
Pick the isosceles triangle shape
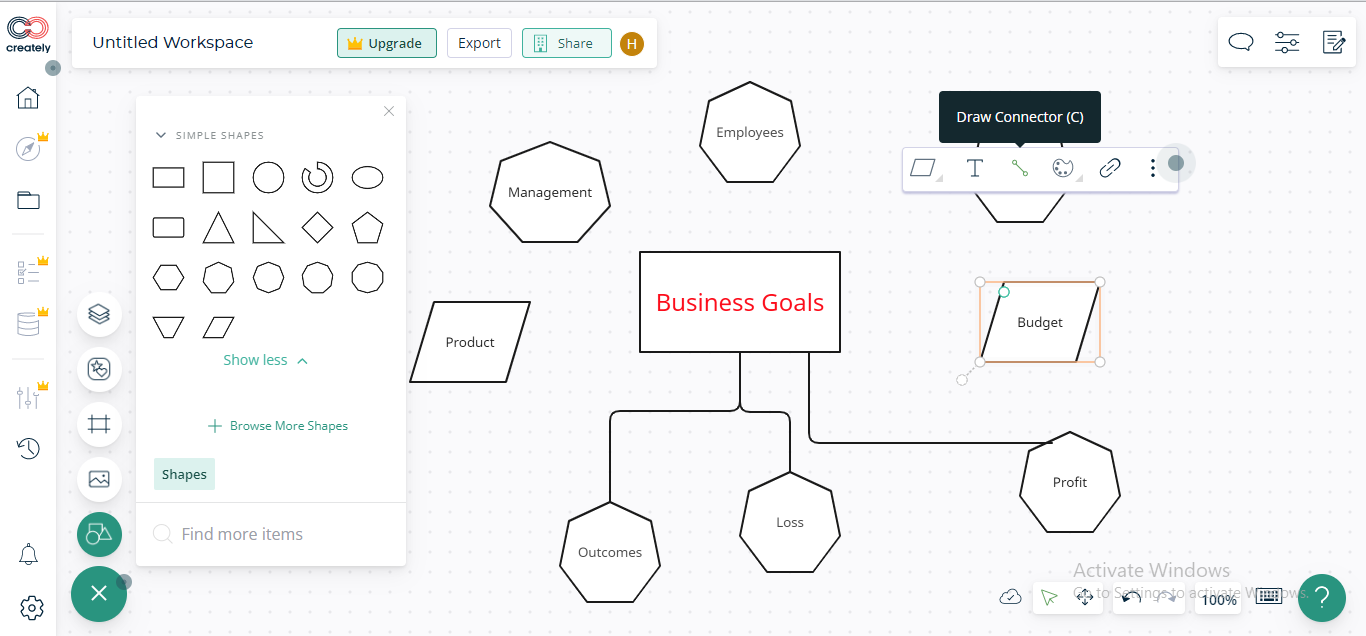pos(218,227)
